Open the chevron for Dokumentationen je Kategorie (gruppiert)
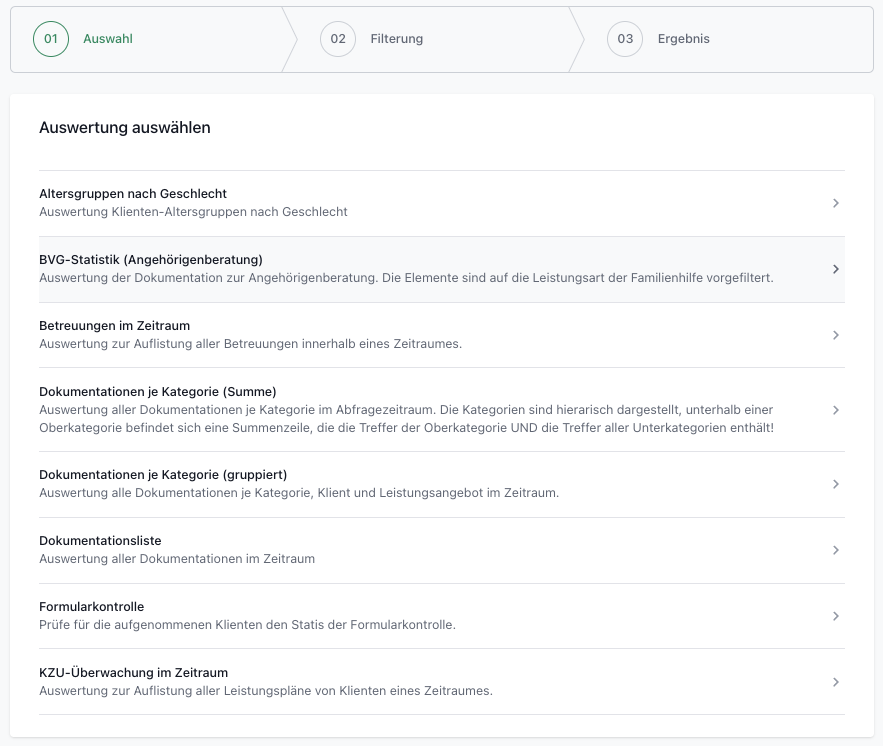 836,484
